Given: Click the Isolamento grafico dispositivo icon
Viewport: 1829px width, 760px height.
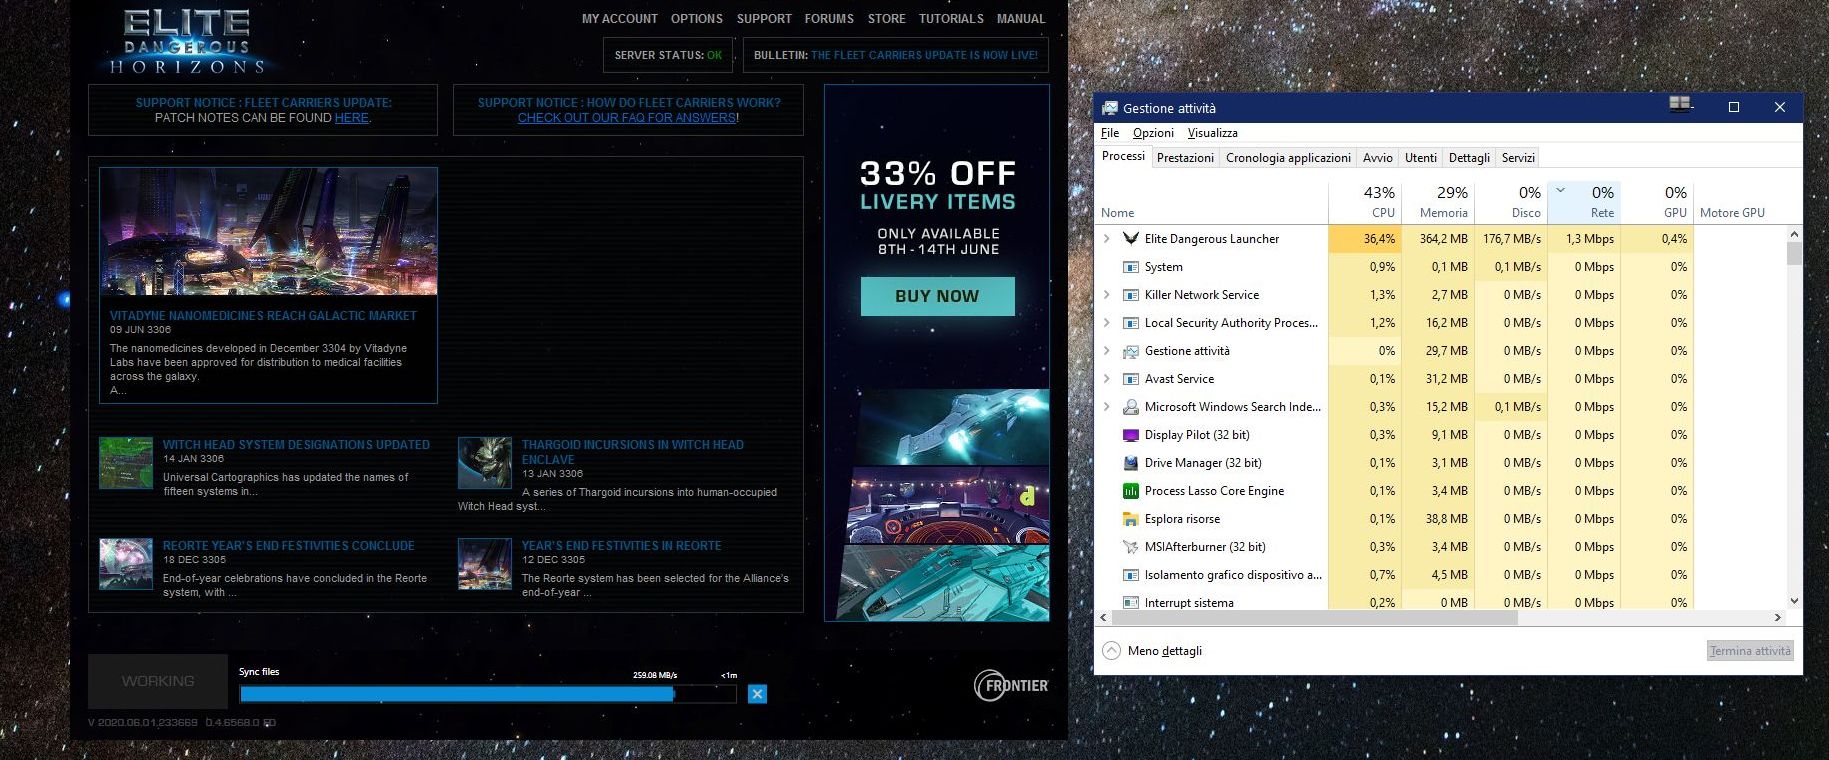Looking at the screenshot, I should coord(1131,575).
